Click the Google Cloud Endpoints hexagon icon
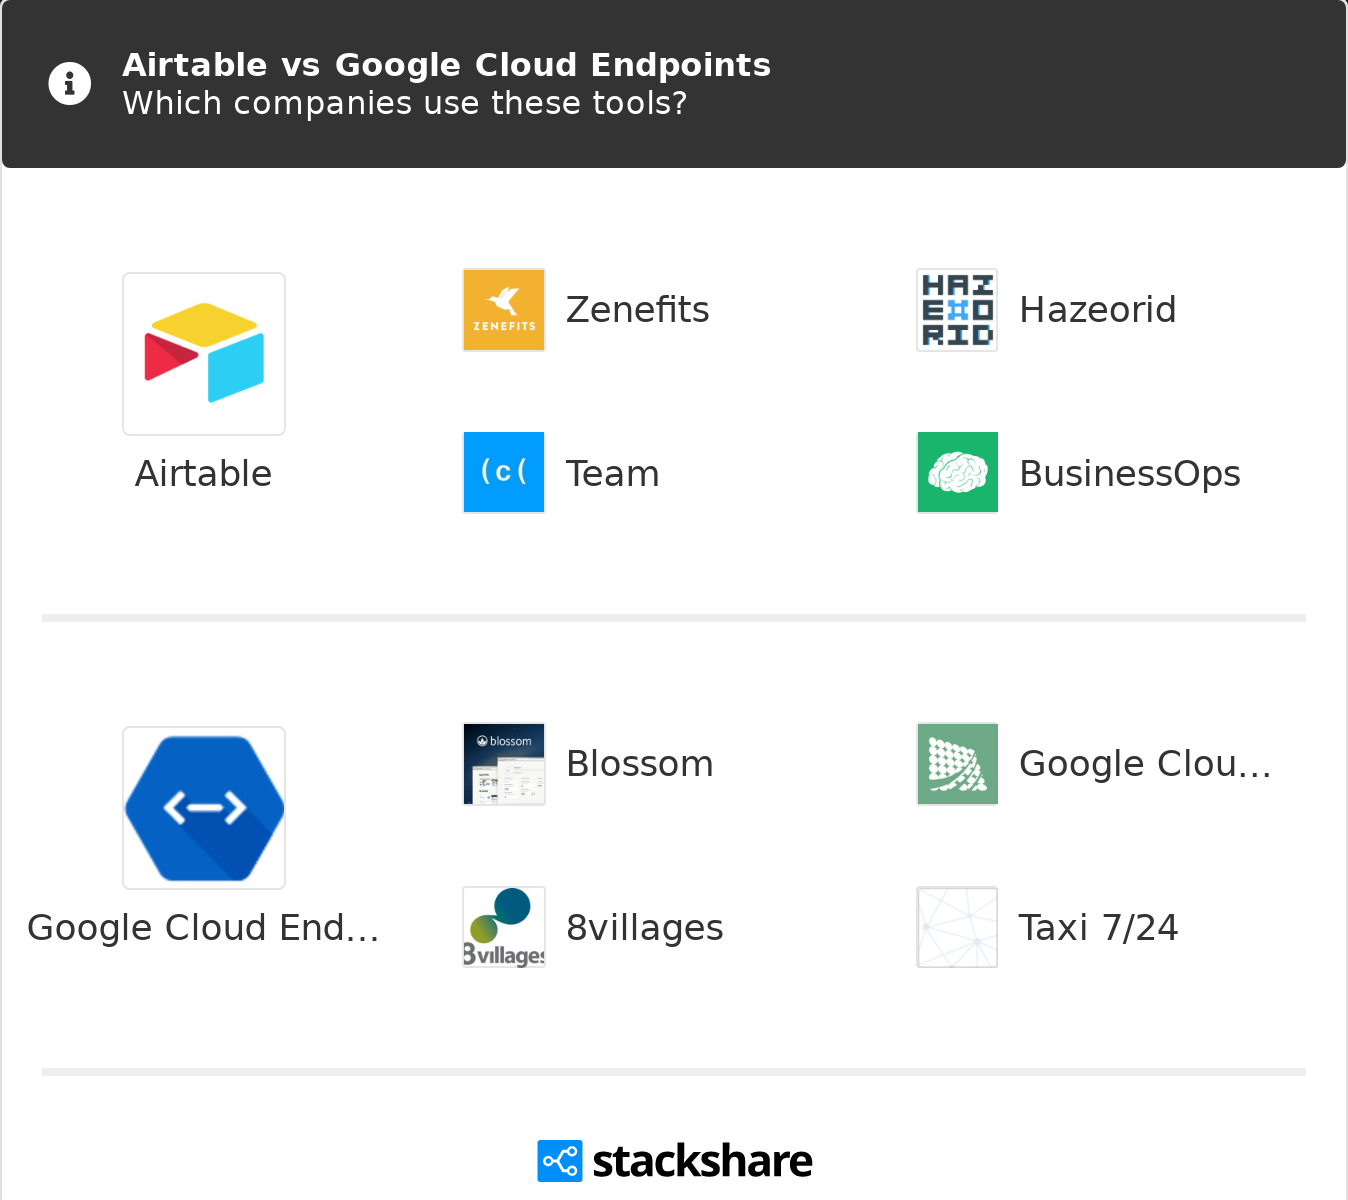This screenshot has width=1348, height=1200. [x=204, y=808]
